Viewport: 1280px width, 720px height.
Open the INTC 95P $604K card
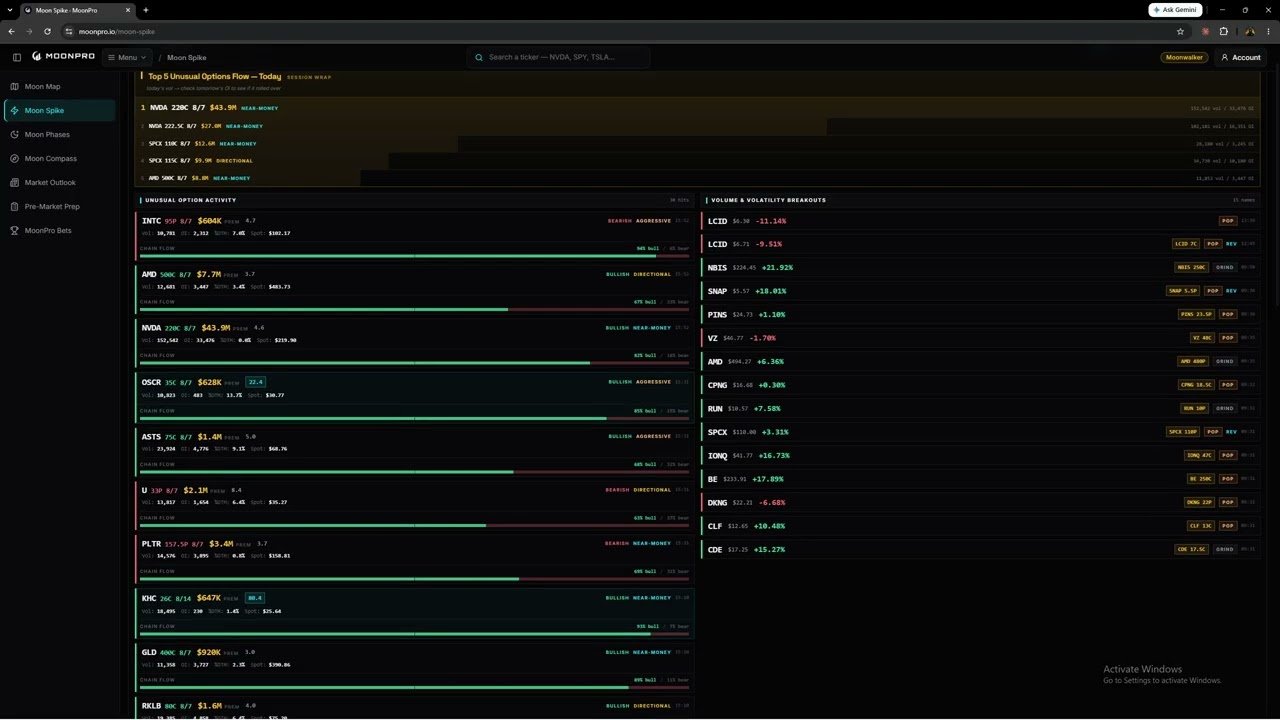(414, 234)
